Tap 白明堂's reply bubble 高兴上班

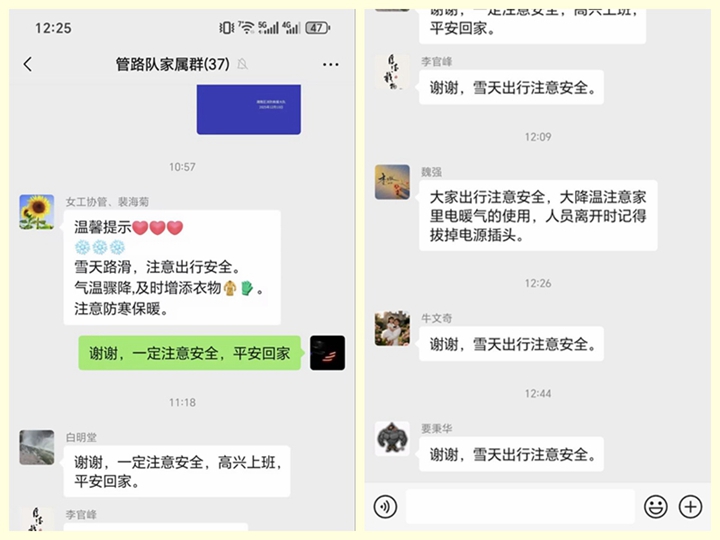click(177, 471)
